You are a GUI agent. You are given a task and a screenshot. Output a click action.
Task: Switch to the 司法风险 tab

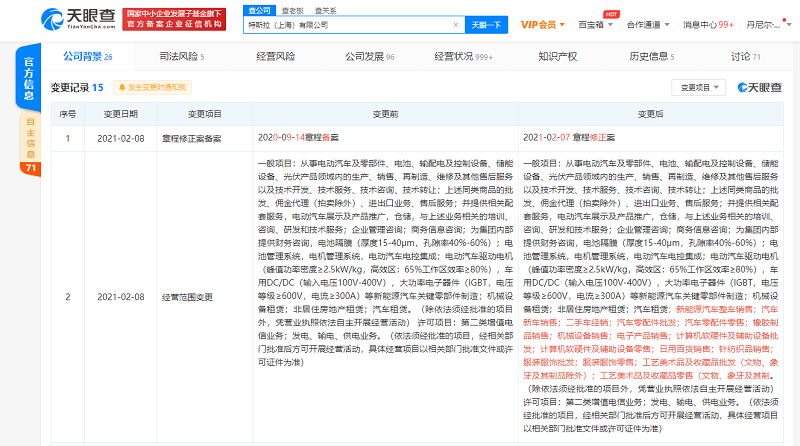click(x=182, y=57)
